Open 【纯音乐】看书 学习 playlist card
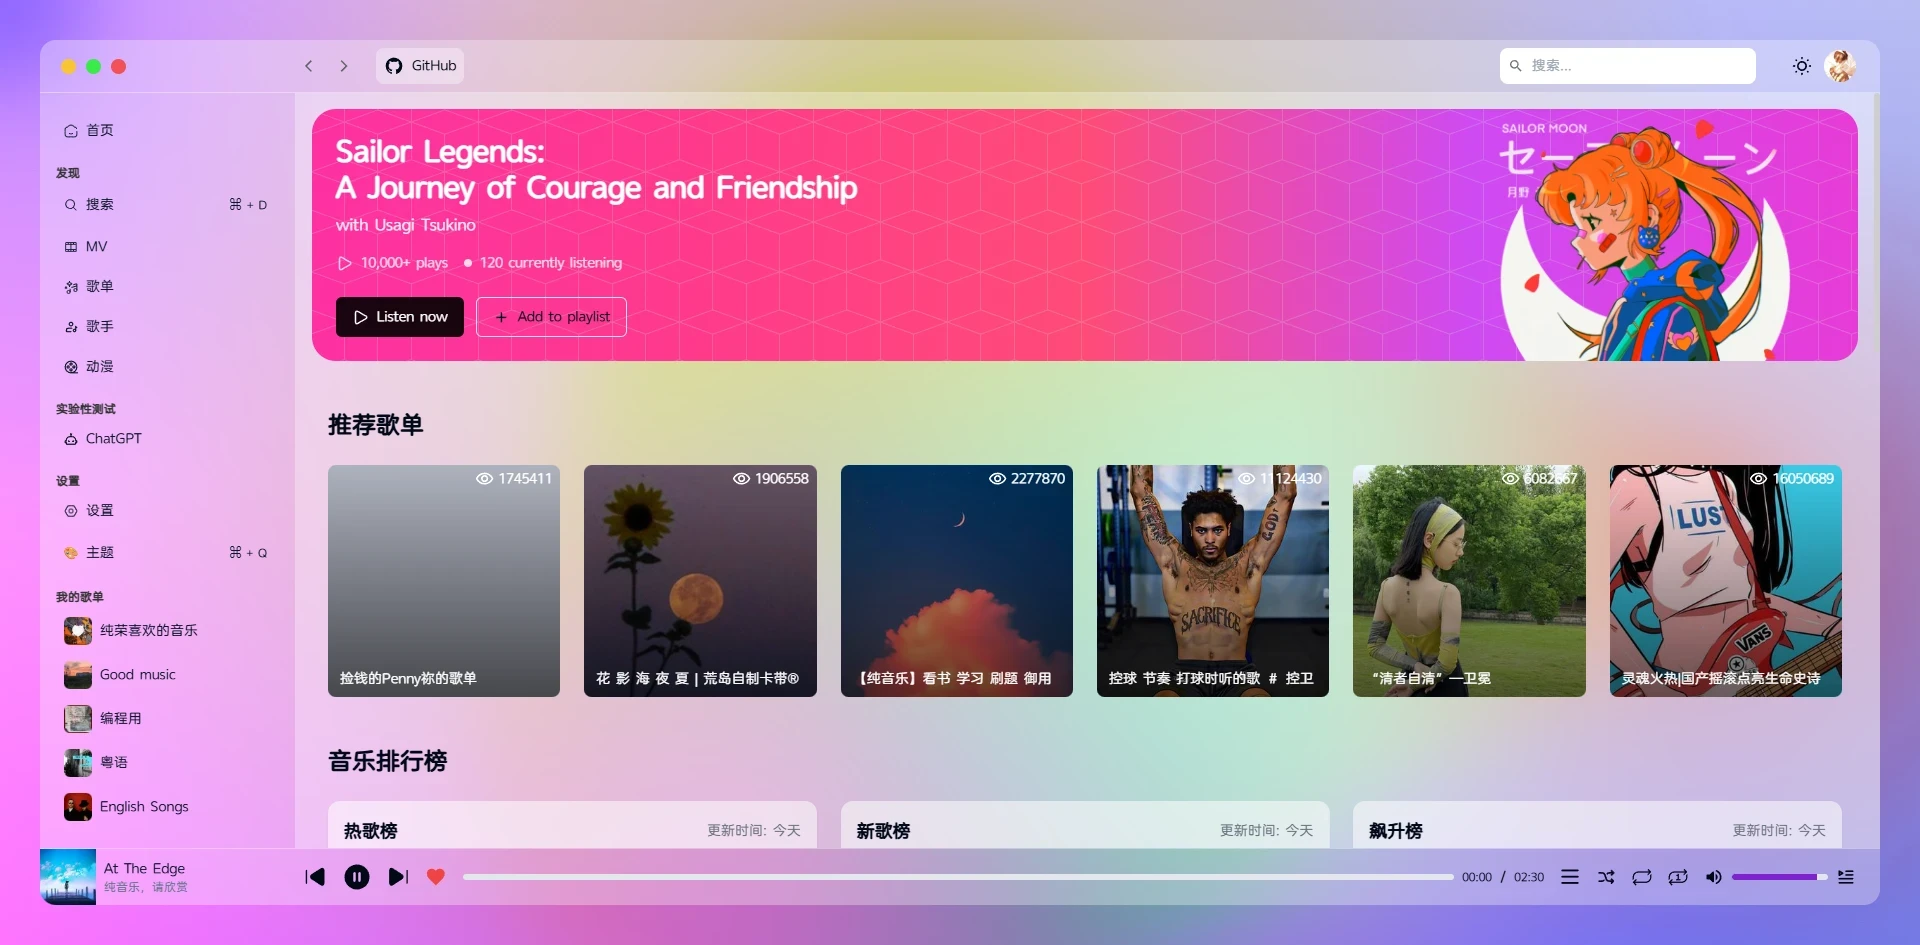This screenshot has width=1920, height=945. pyautogui.click(x=957, y=581)
